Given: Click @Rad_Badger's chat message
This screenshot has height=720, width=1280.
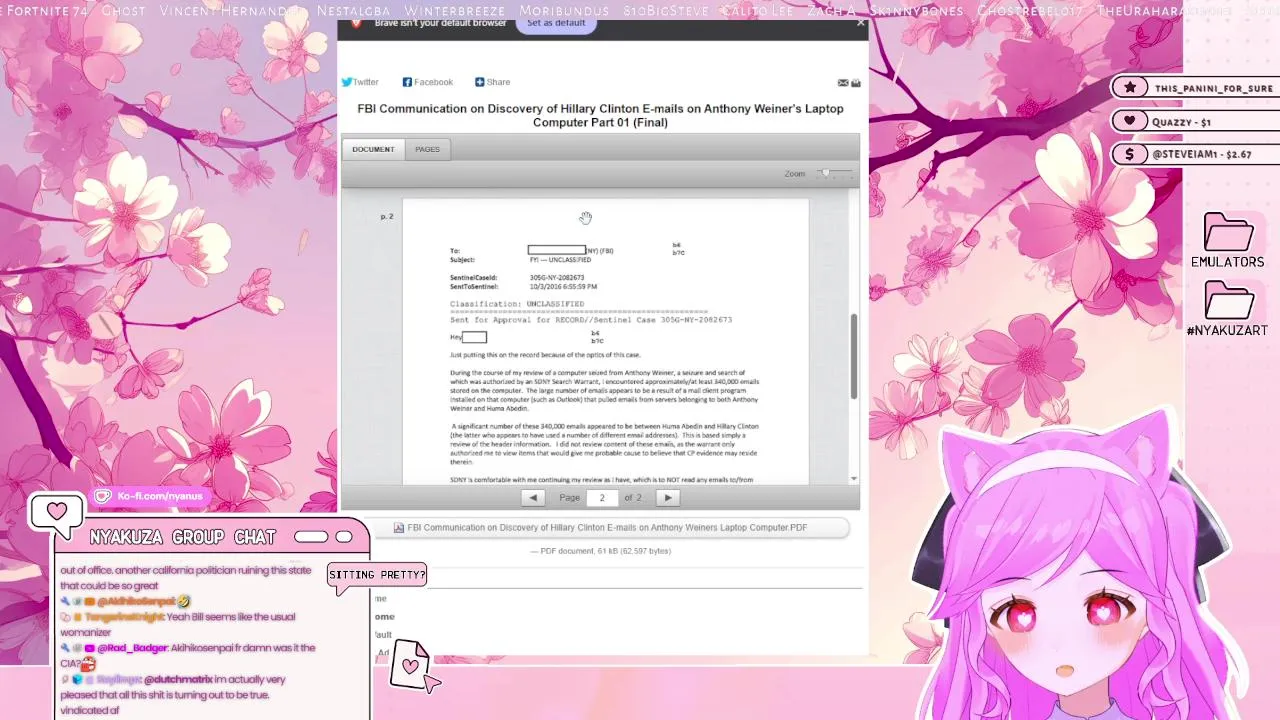Looking at the screenshot, I should tap(188, 655).
